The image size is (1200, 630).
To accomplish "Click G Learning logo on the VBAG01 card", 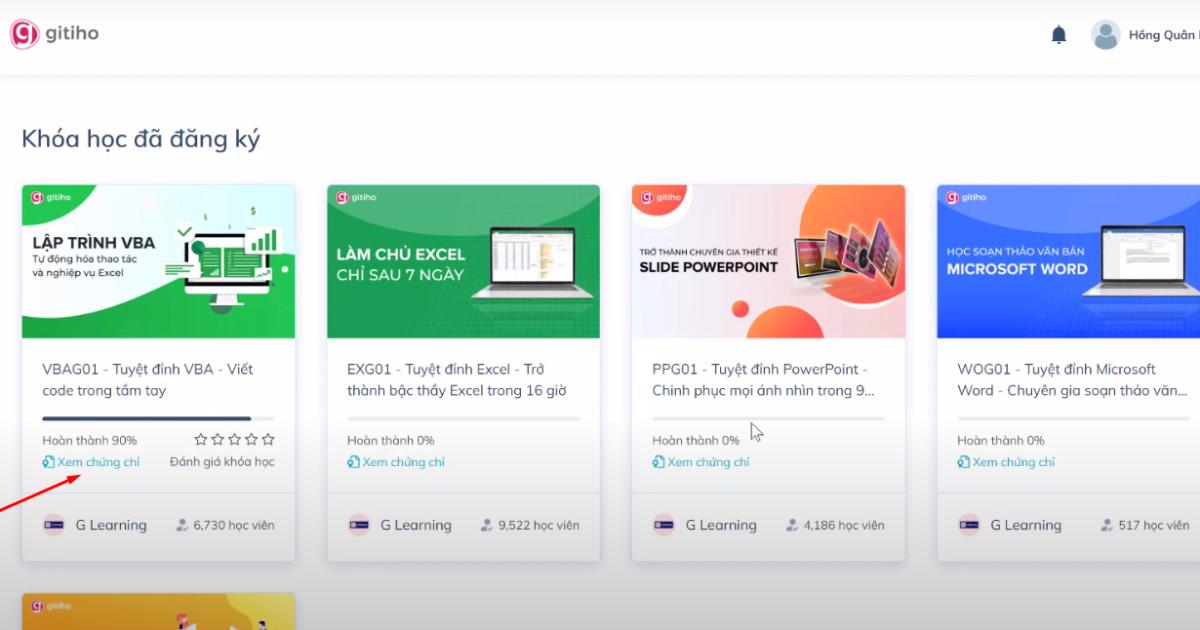I will (54, 525).
